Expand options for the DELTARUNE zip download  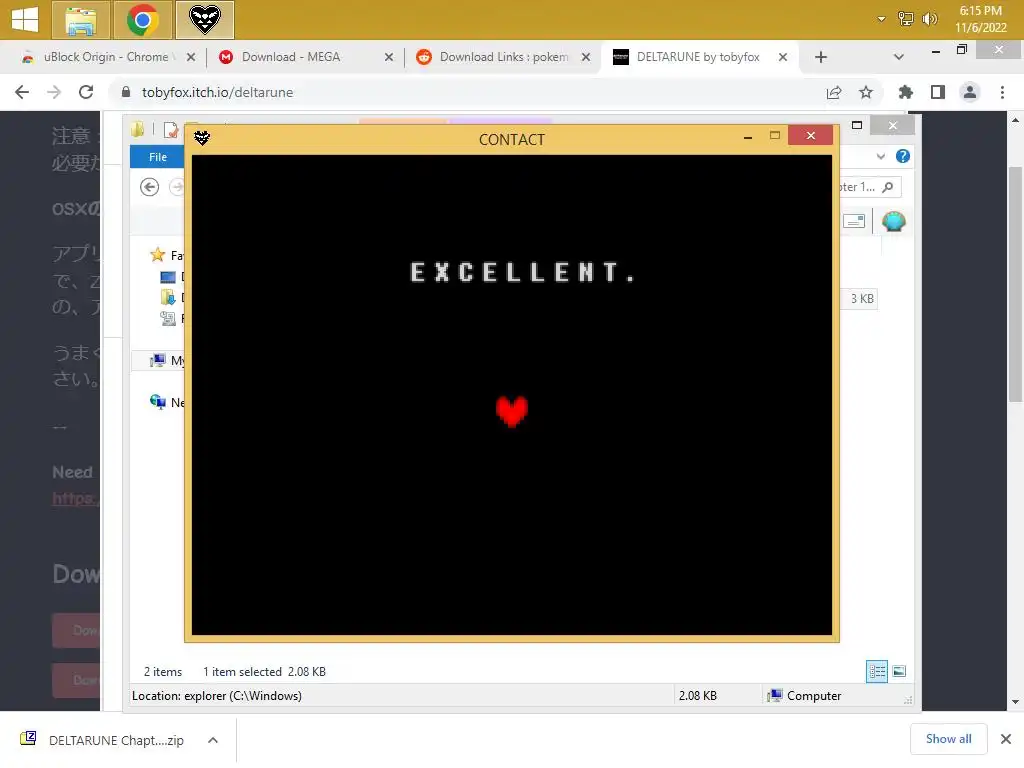coord(213,740)
